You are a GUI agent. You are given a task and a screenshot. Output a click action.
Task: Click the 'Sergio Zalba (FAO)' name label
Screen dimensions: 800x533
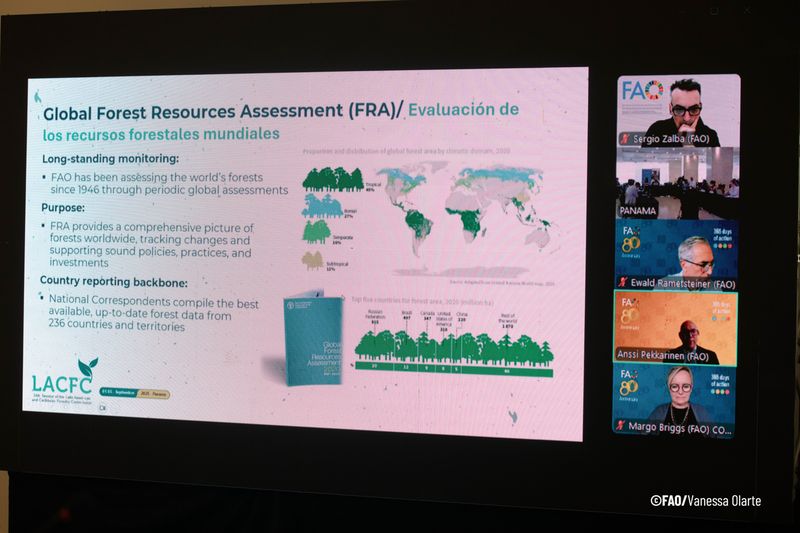[671, 139]
